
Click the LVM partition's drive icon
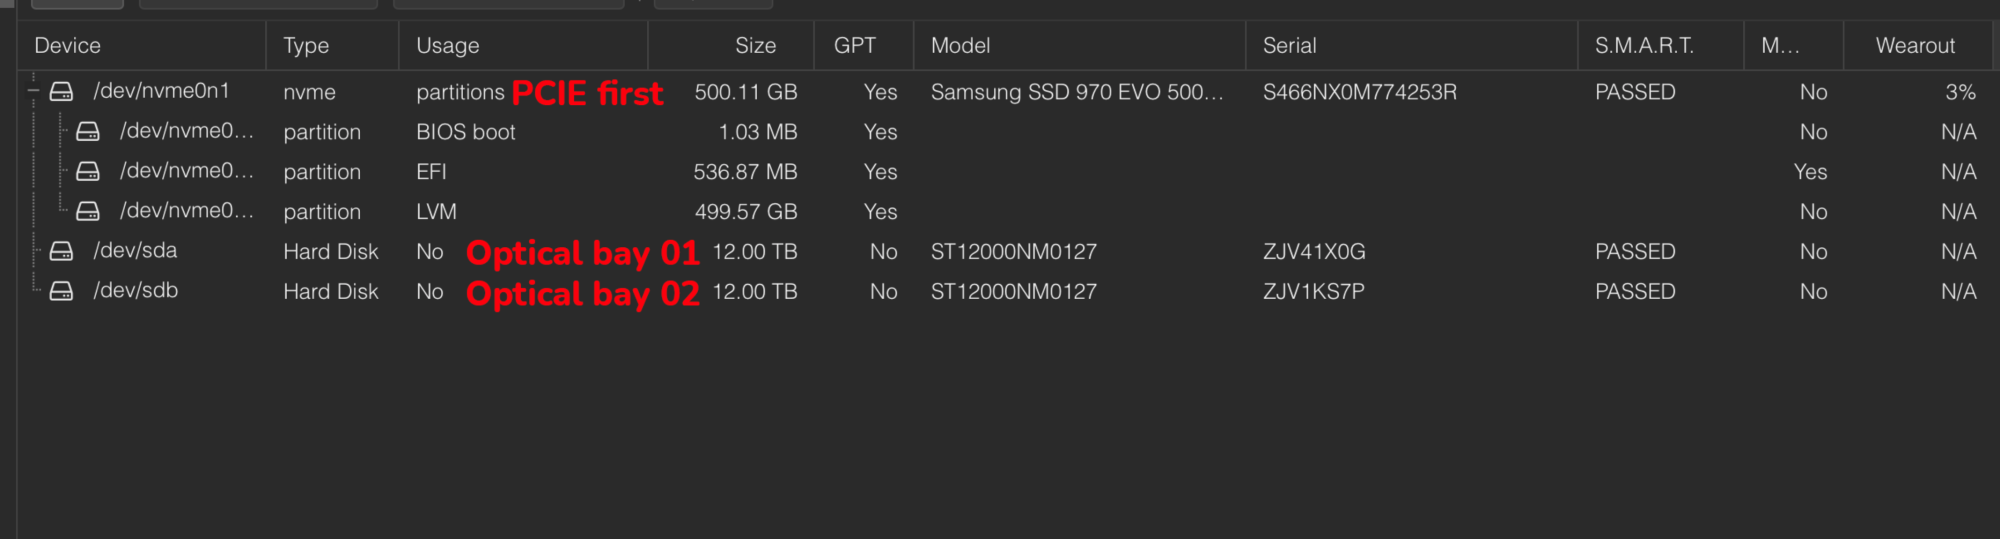point(88,211)
